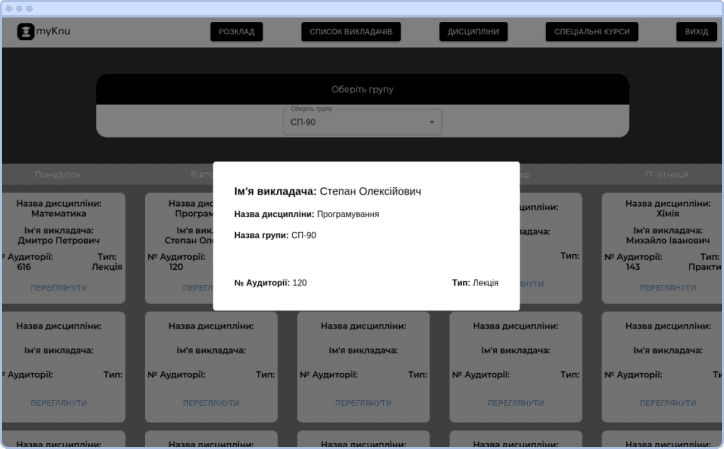724x449 pixels.
Task: Open the ДИСЦИПЛІНИ section
Action: point(473,32)
